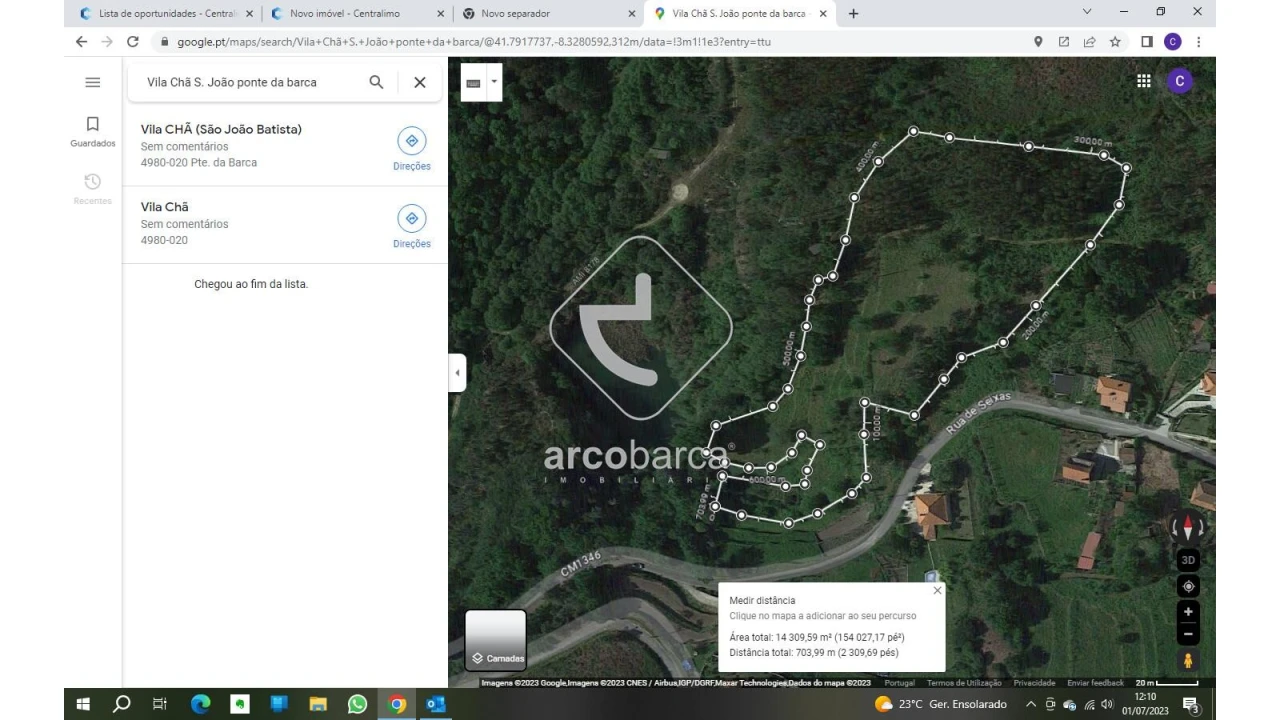1280x720 pixels.
Task: Activate the 3D view button
Action: click(1187, 559)
